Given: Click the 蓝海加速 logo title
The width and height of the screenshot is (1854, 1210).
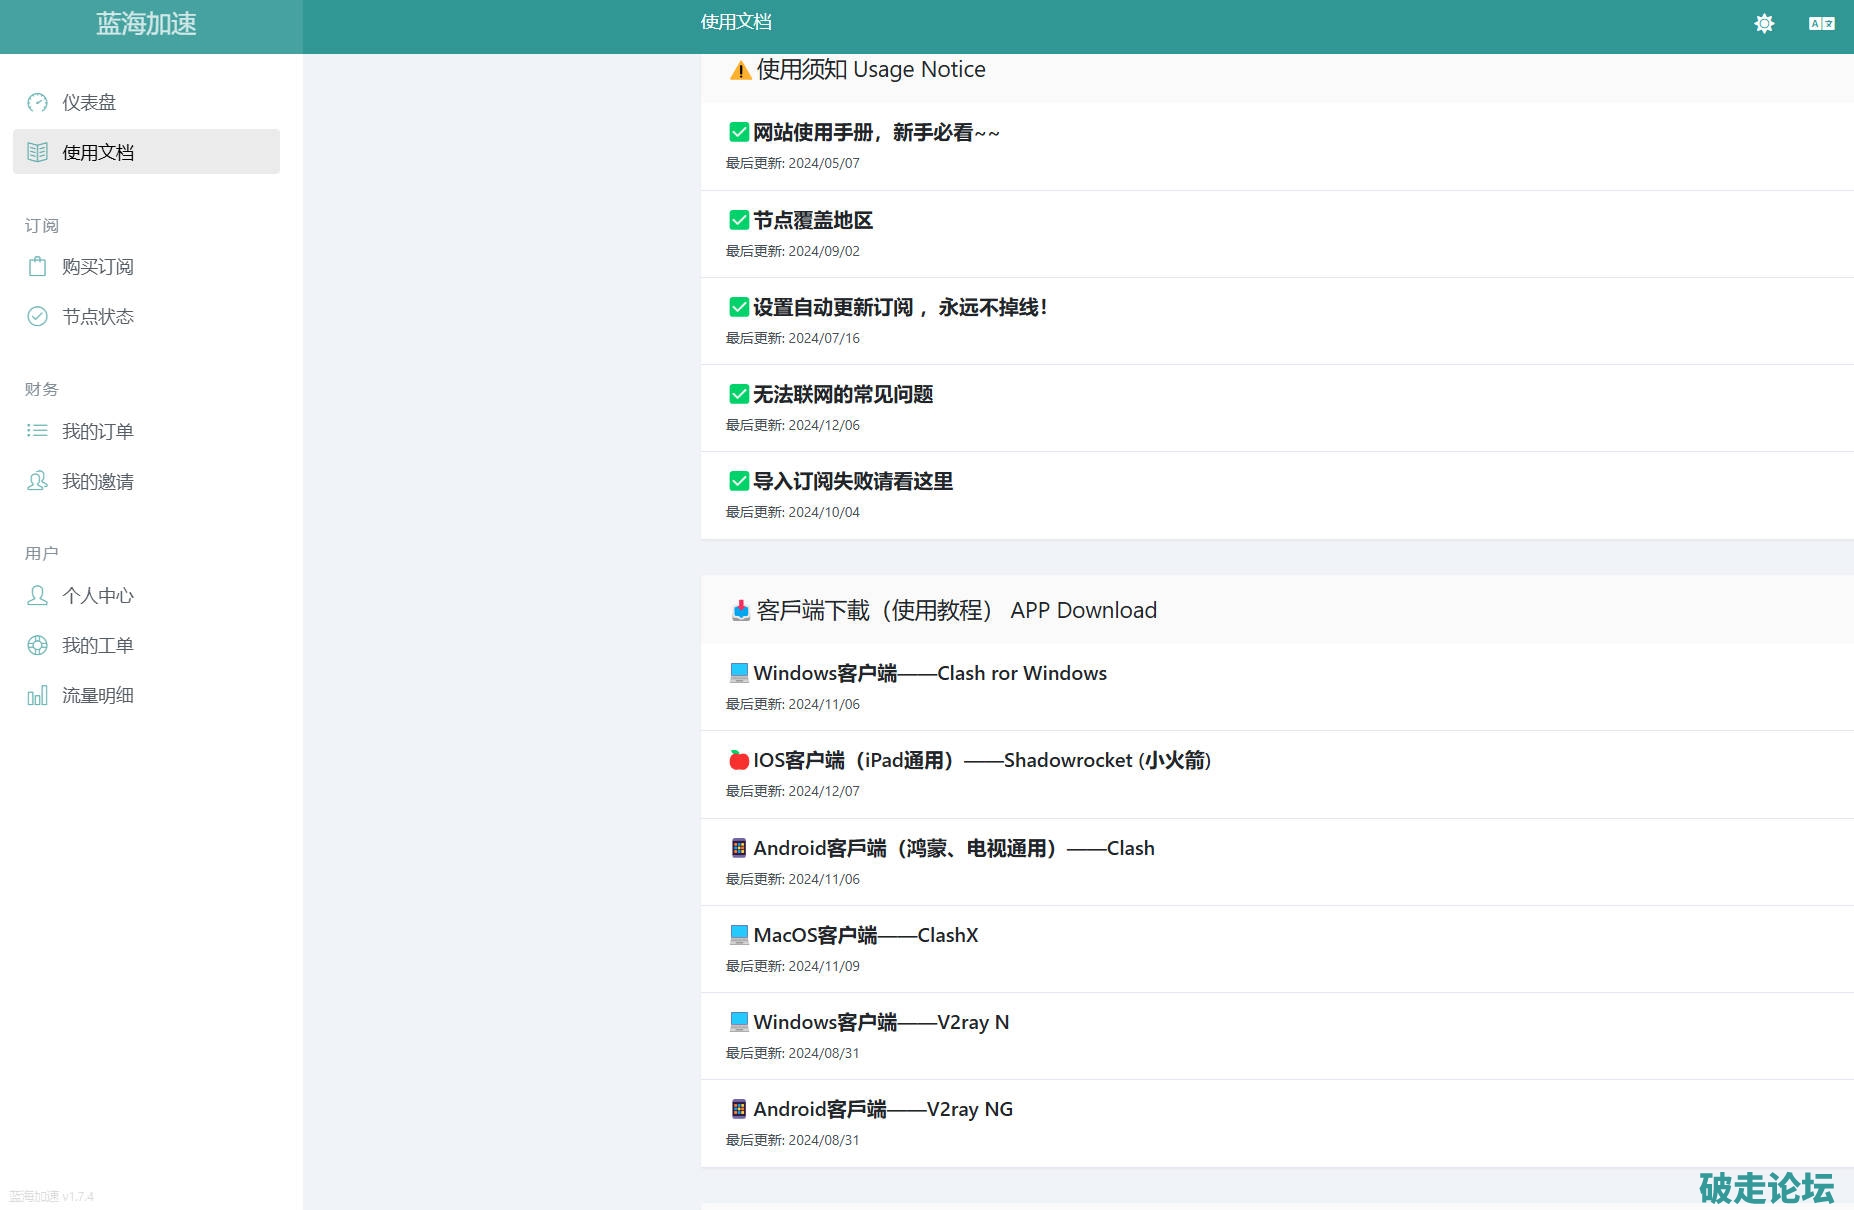Looking at the screenshot, I should pos(146,24).
